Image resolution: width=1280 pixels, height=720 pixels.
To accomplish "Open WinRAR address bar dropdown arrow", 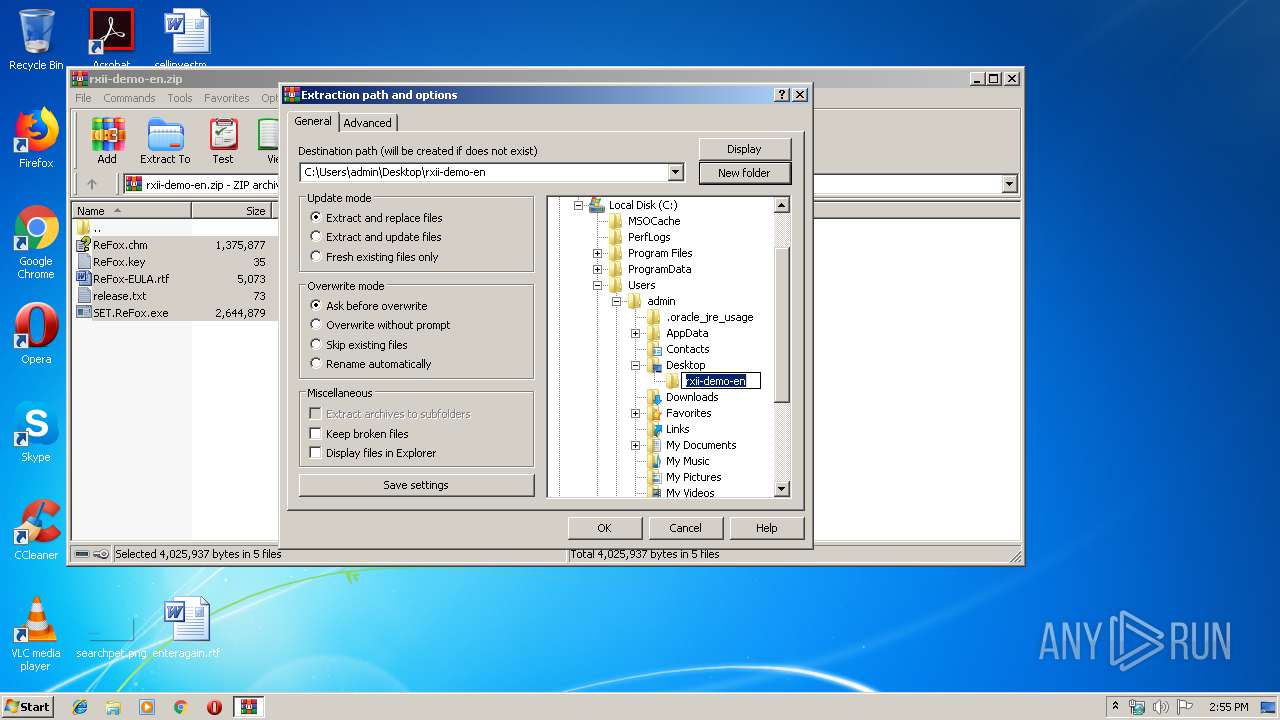I will coord(1009,184).
